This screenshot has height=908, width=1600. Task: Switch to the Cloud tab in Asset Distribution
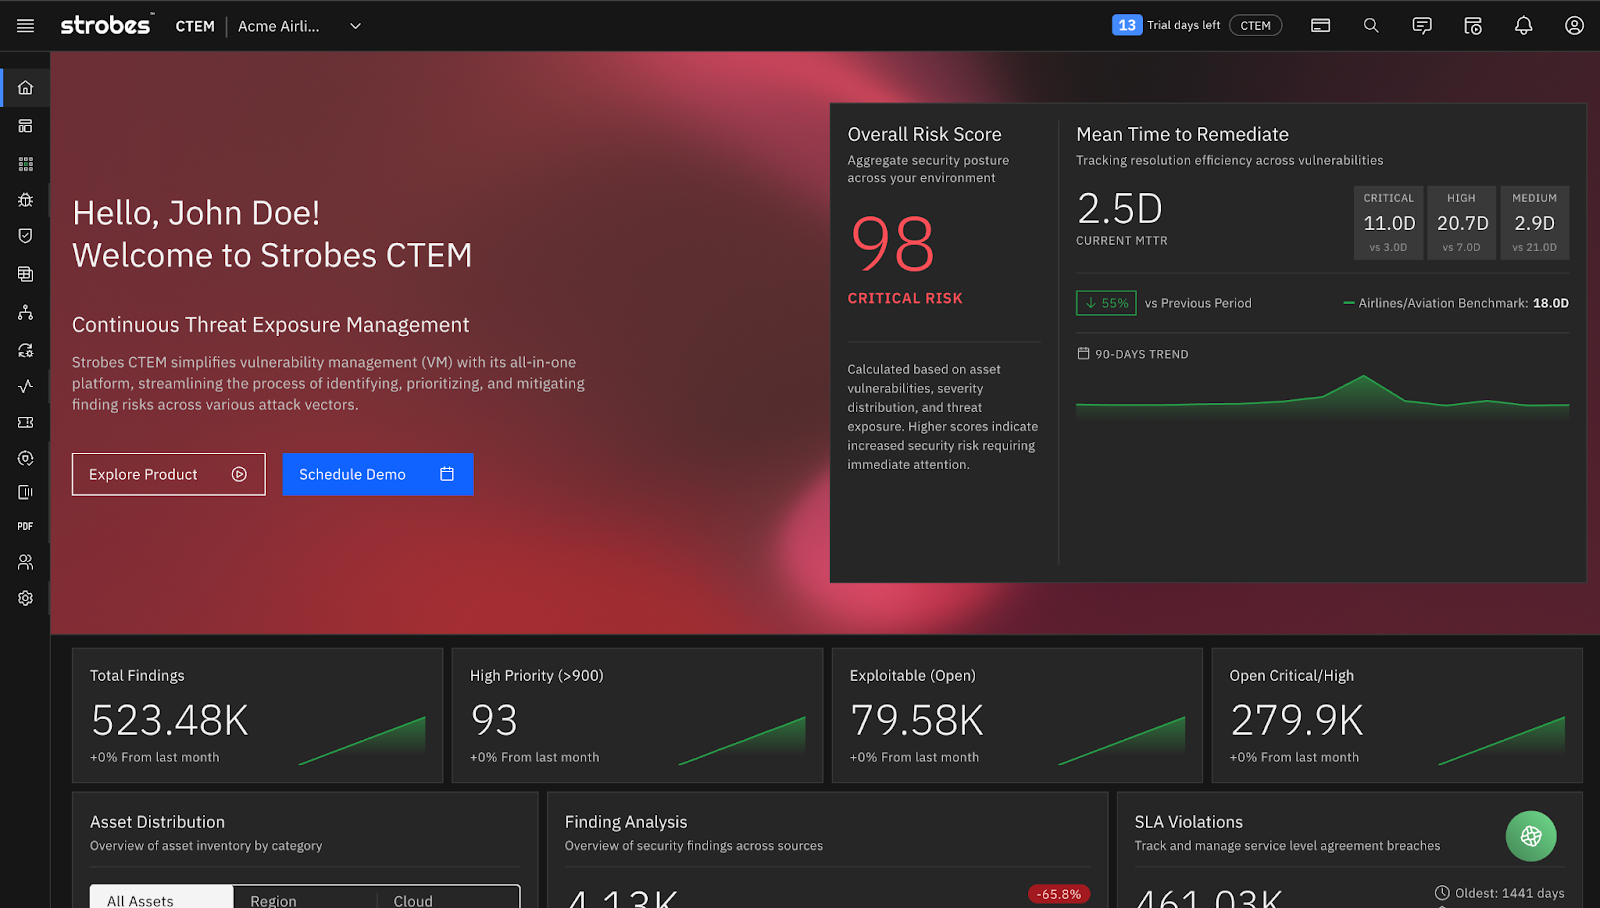click(412, 898)
